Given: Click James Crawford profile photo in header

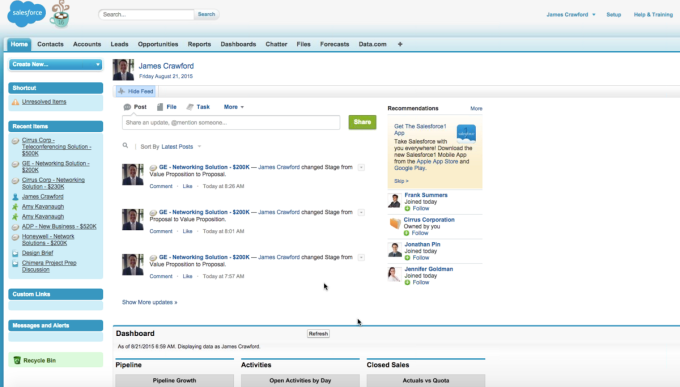Looking at the screenshot, I should [123, 70].
